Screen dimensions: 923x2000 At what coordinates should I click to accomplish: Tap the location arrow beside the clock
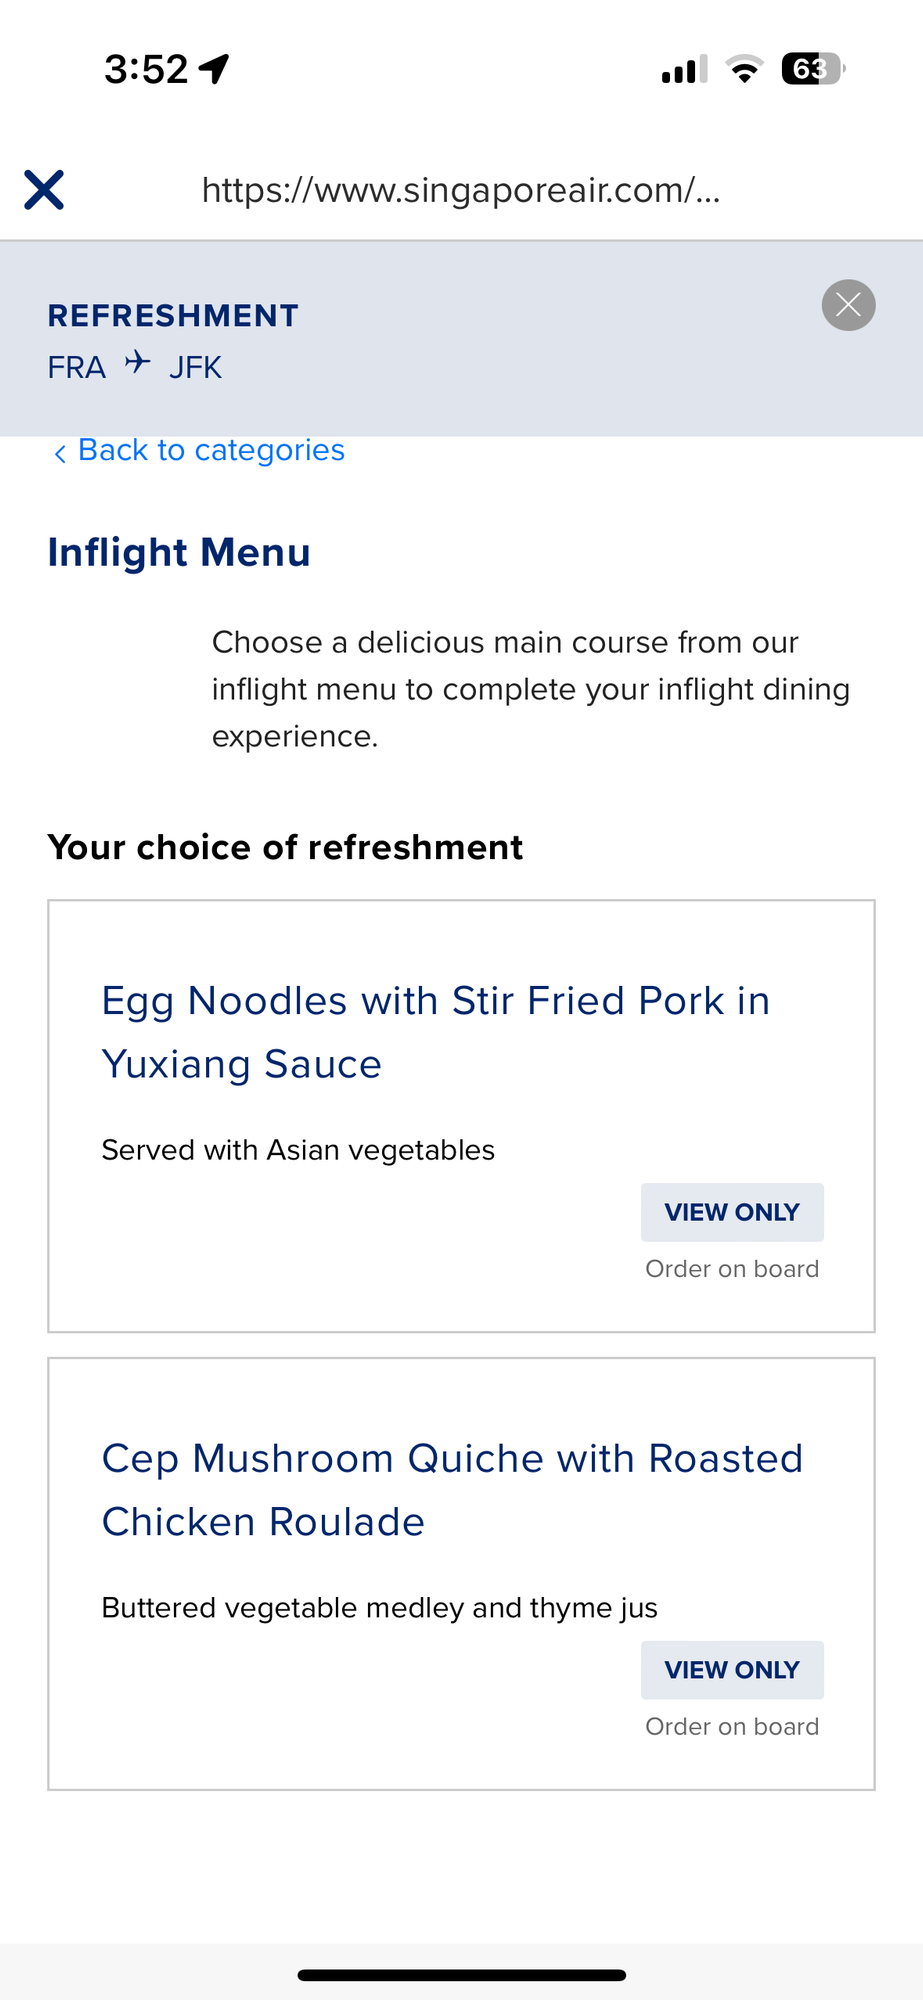(214, 69)
